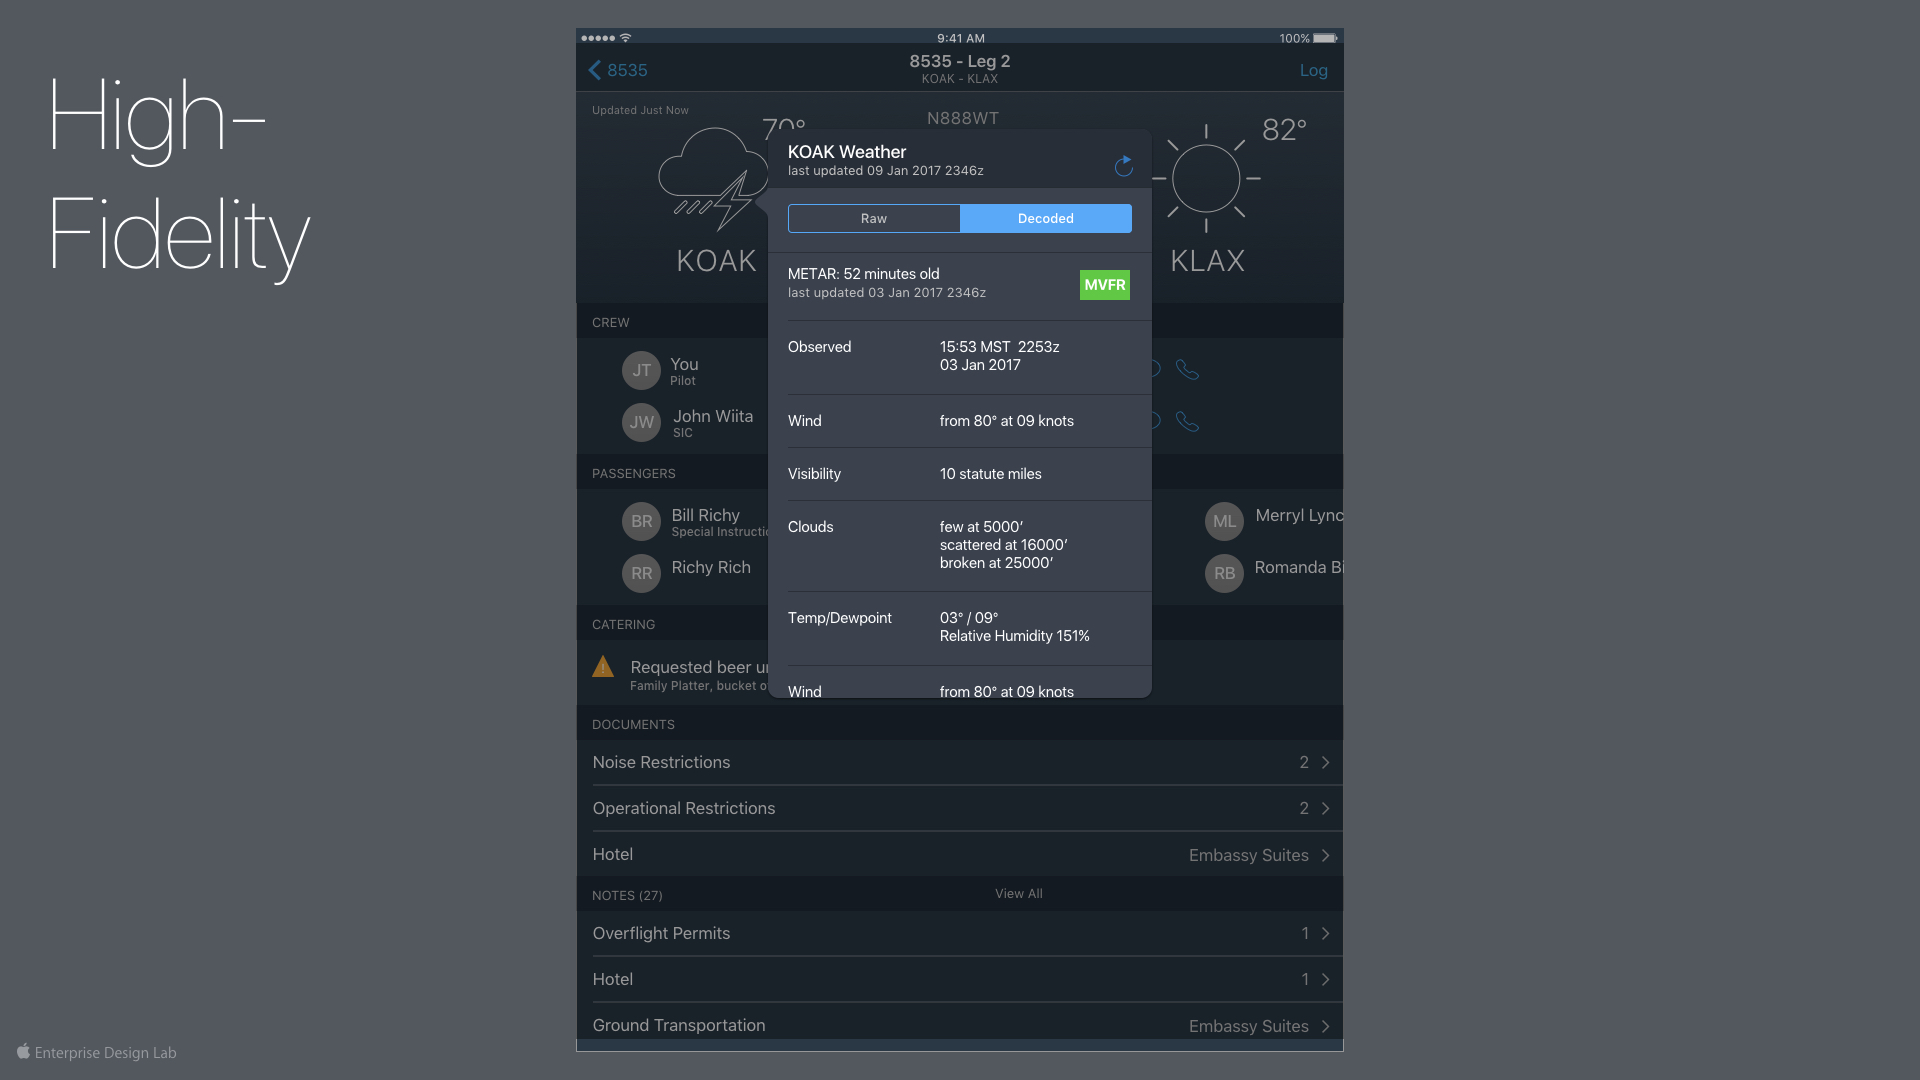
Task: Call John Wiita with phone icon
Action: coord(1187,422)
